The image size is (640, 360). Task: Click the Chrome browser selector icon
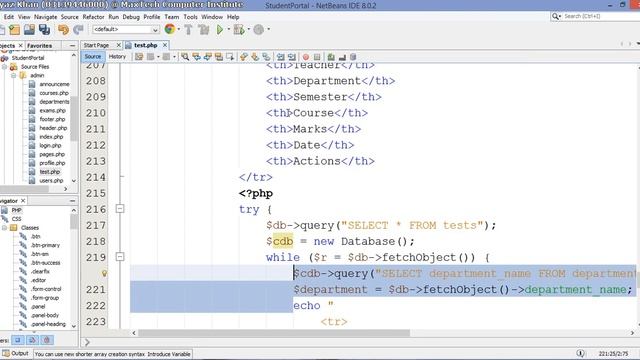click(169, 29)
